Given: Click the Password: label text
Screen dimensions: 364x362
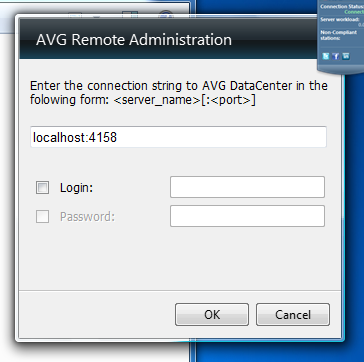Looking at the screenshot, I should [x=87, y=217].
